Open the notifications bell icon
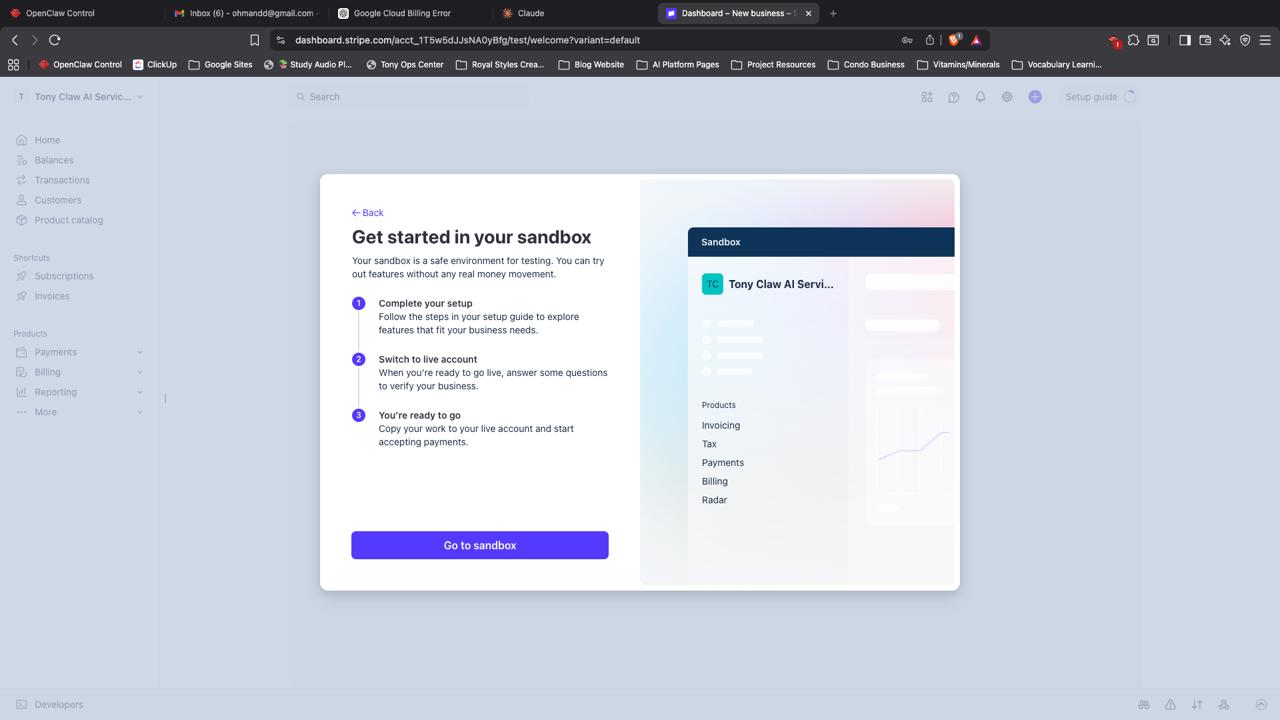1280x720 pixels. tap(980, 97)
